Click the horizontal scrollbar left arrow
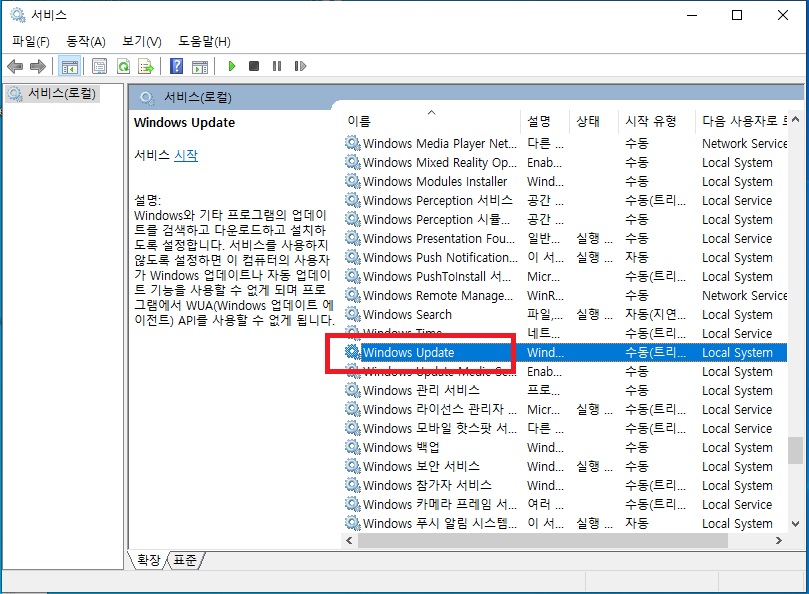 click(x=349, y=540)
